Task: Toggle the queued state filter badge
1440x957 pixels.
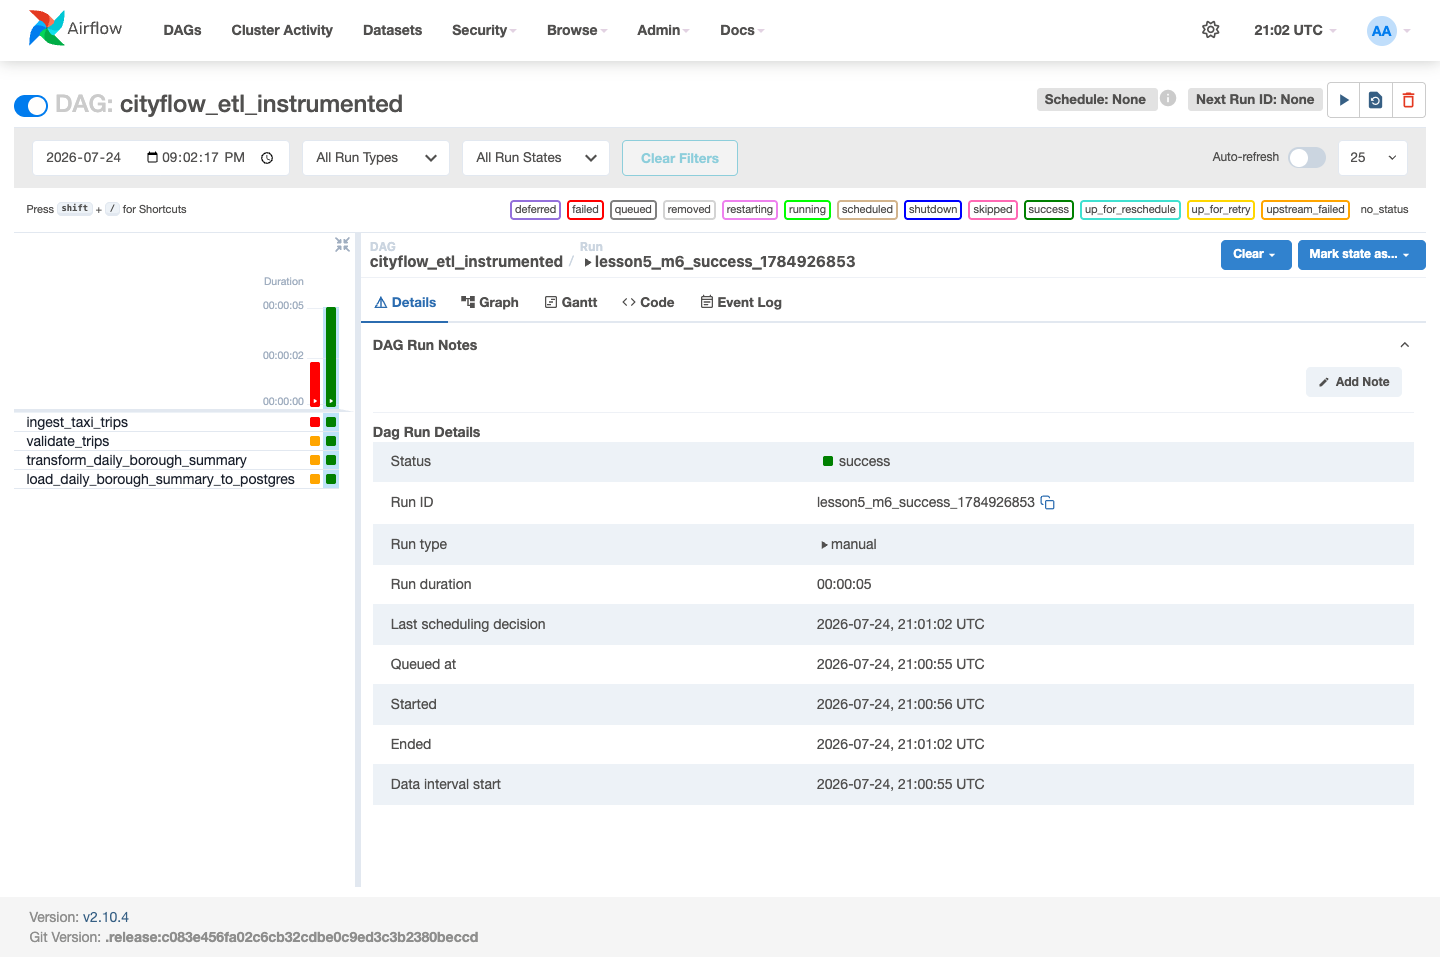Action: 633,209
